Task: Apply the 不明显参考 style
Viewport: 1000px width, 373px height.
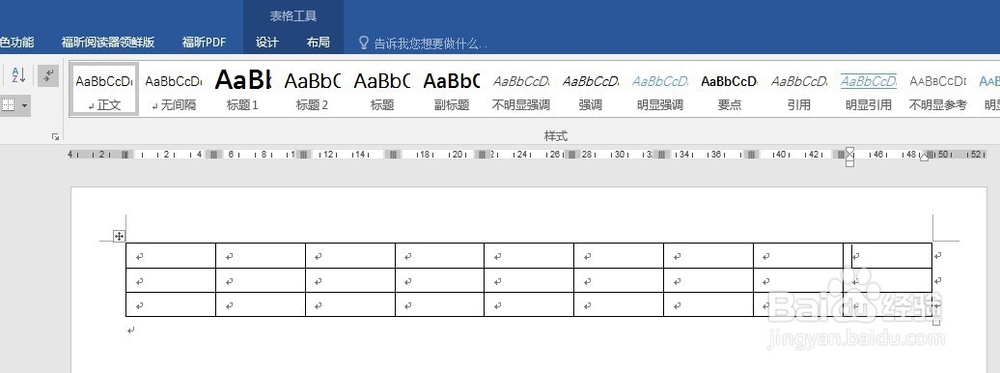Action: (x=938, y=89)
